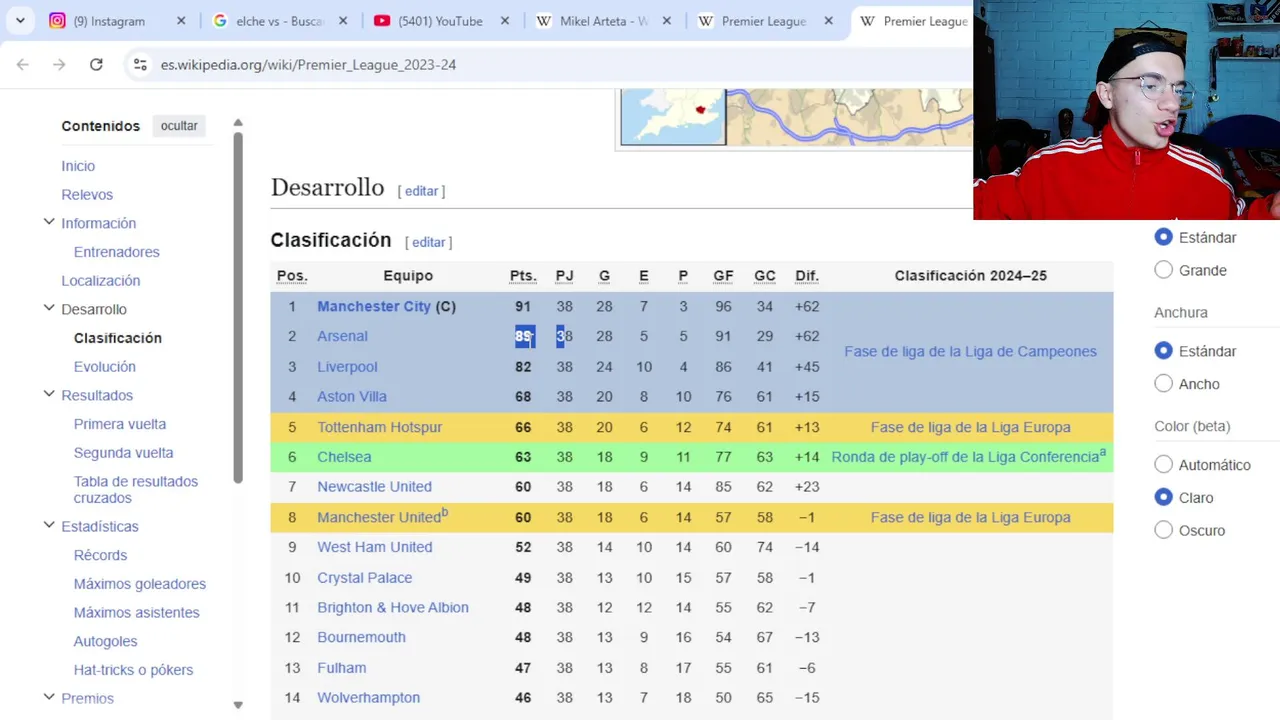
Task: Reload the current page
Action: [x=96, y=64]
